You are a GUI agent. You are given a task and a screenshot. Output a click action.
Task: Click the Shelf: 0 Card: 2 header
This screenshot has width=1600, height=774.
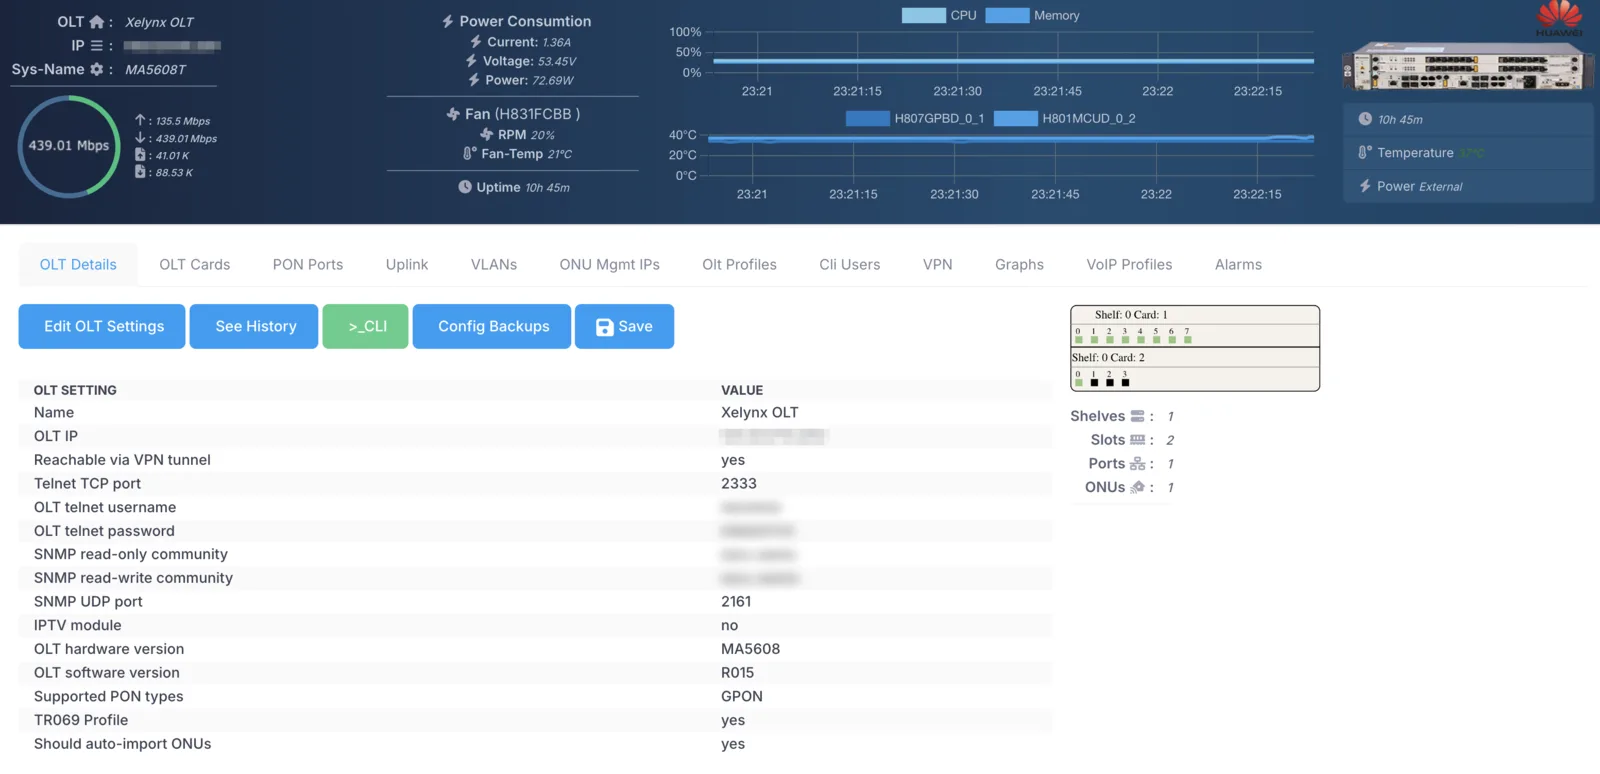[x=1109, y=357]
